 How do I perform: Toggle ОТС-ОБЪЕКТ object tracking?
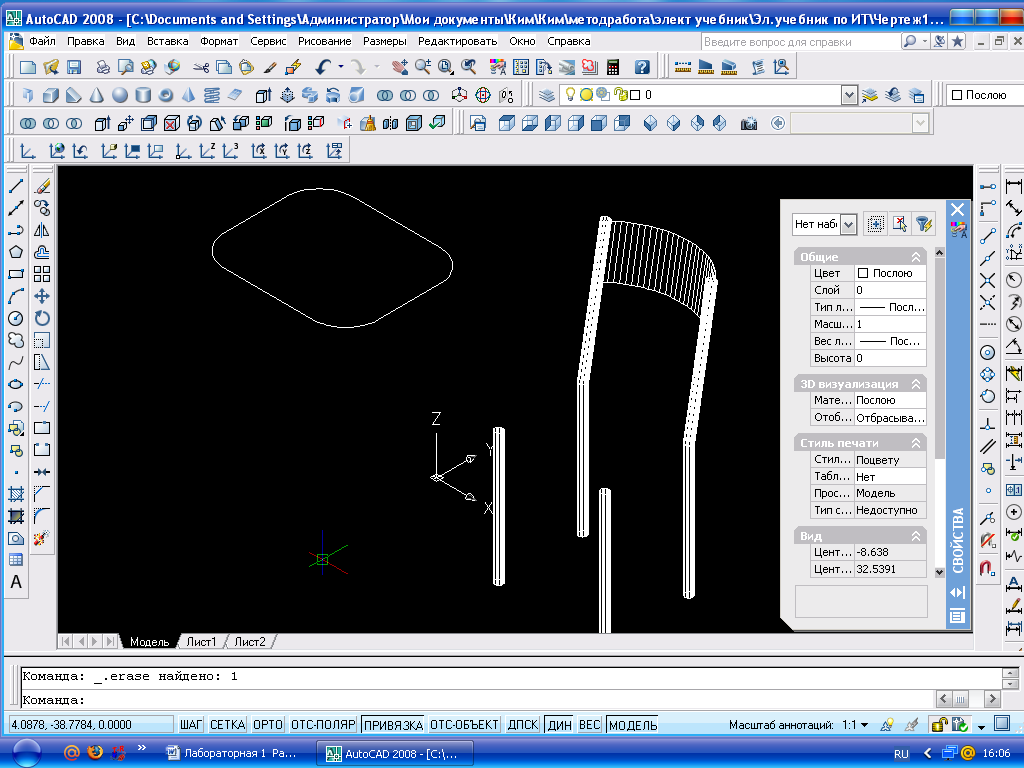464,725
